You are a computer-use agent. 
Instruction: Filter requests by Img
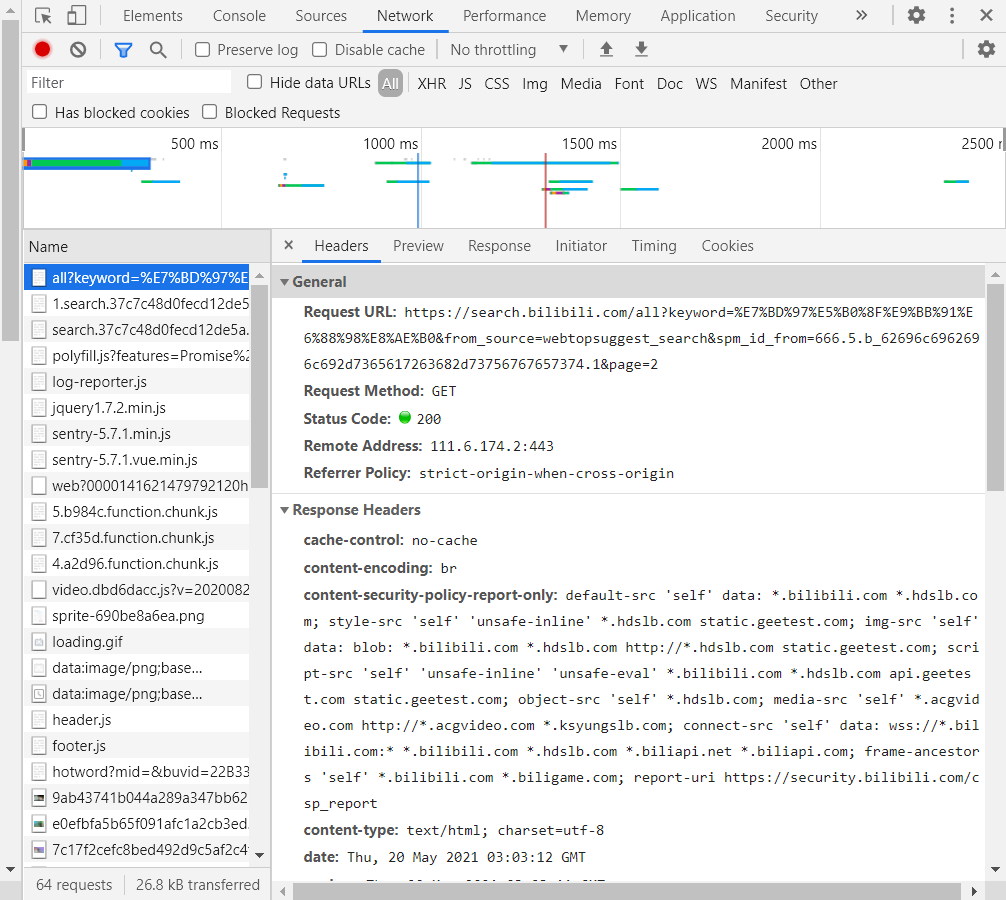(534, 83)
